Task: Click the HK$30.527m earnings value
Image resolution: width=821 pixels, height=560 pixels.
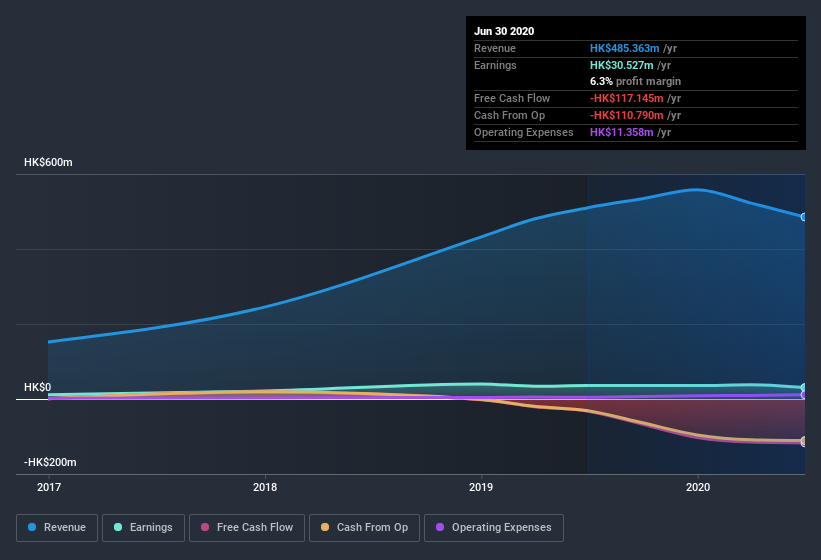Action: point(622,65)
